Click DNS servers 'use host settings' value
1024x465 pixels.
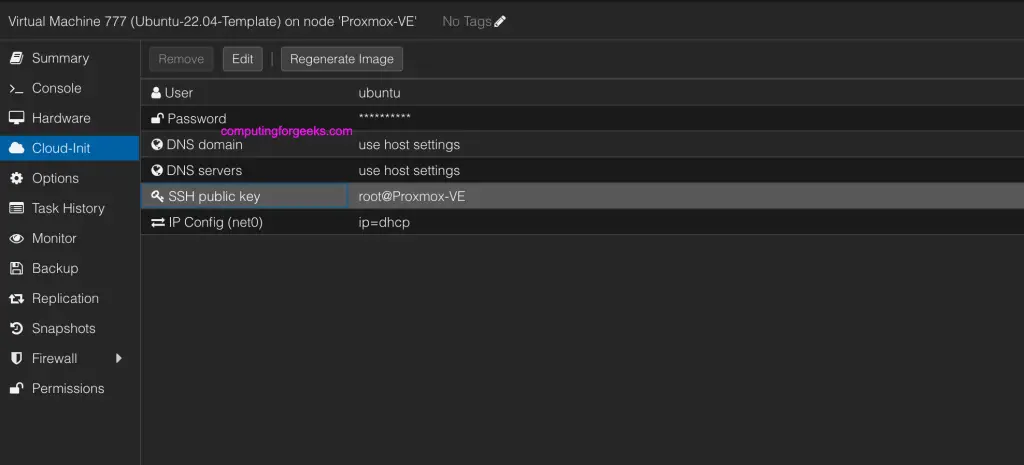coord(409,170)
